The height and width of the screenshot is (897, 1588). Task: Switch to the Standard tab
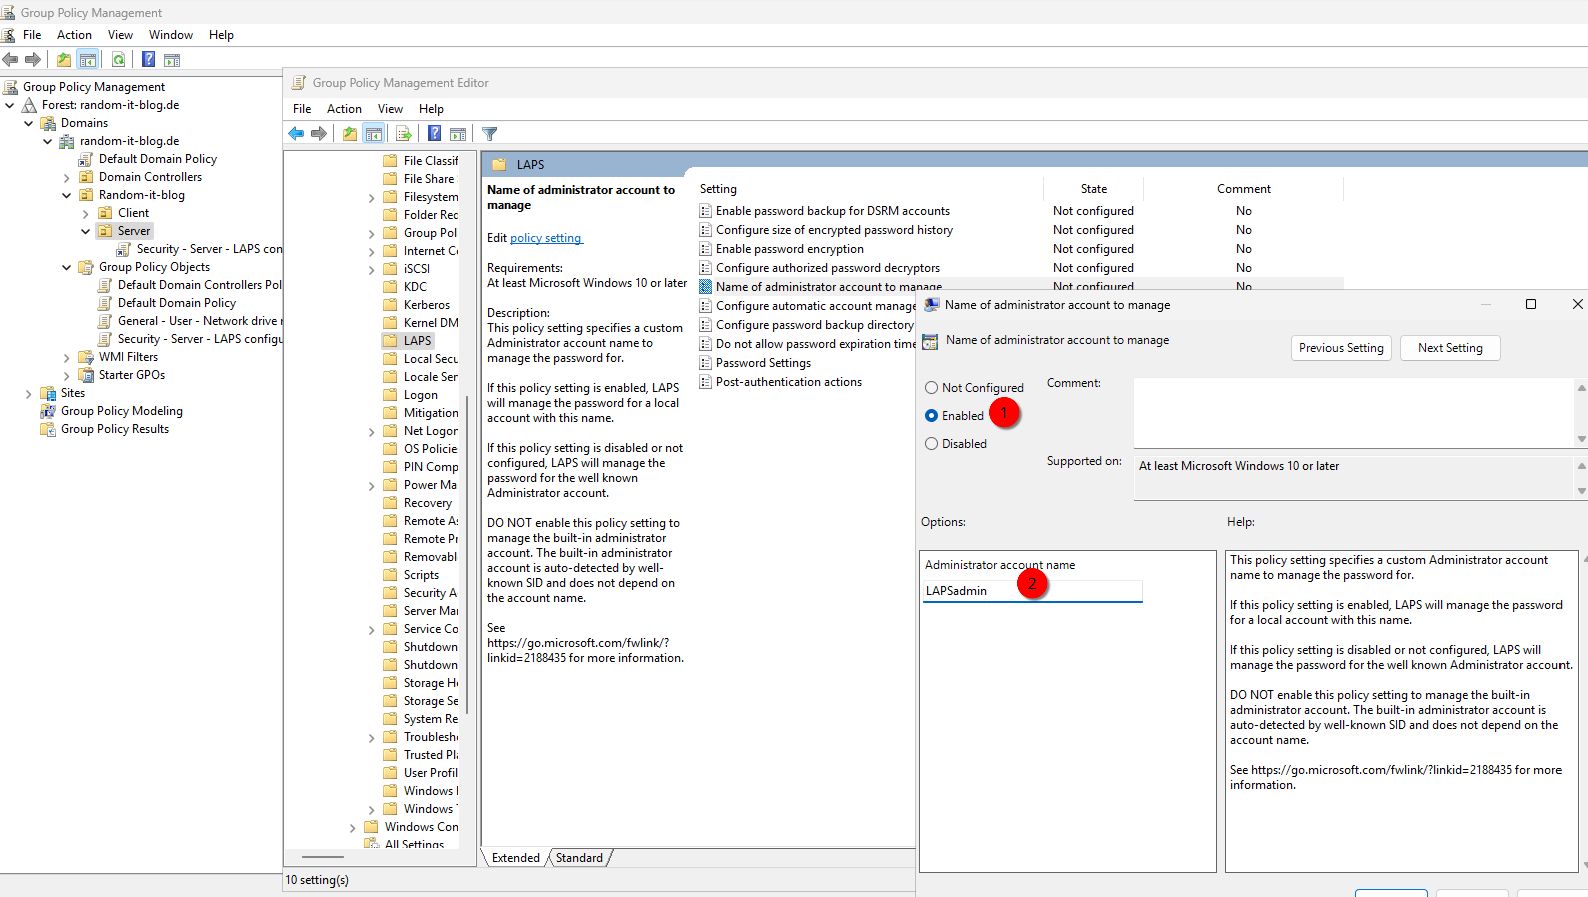[580, 858]
